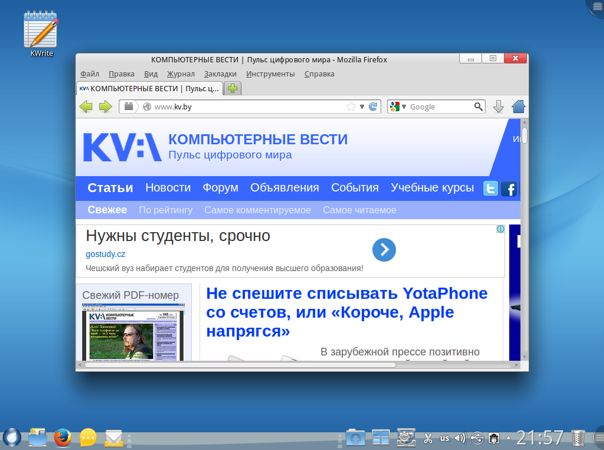
Task: Click the site identity globe icon
Action: pos(147,107)
